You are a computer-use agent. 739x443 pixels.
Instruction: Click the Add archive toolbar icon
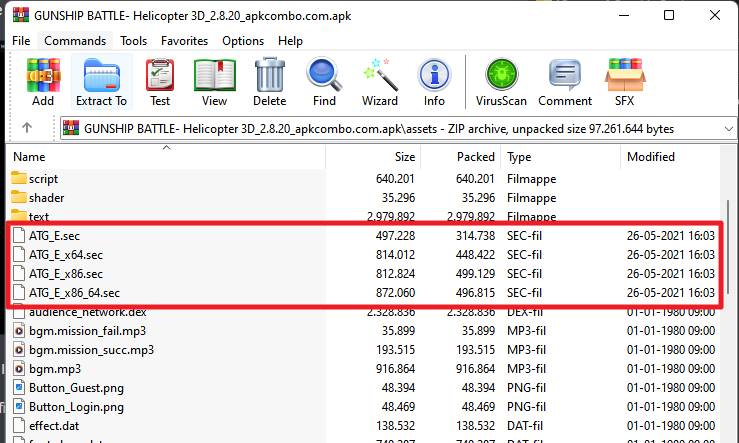pos(43,75)
